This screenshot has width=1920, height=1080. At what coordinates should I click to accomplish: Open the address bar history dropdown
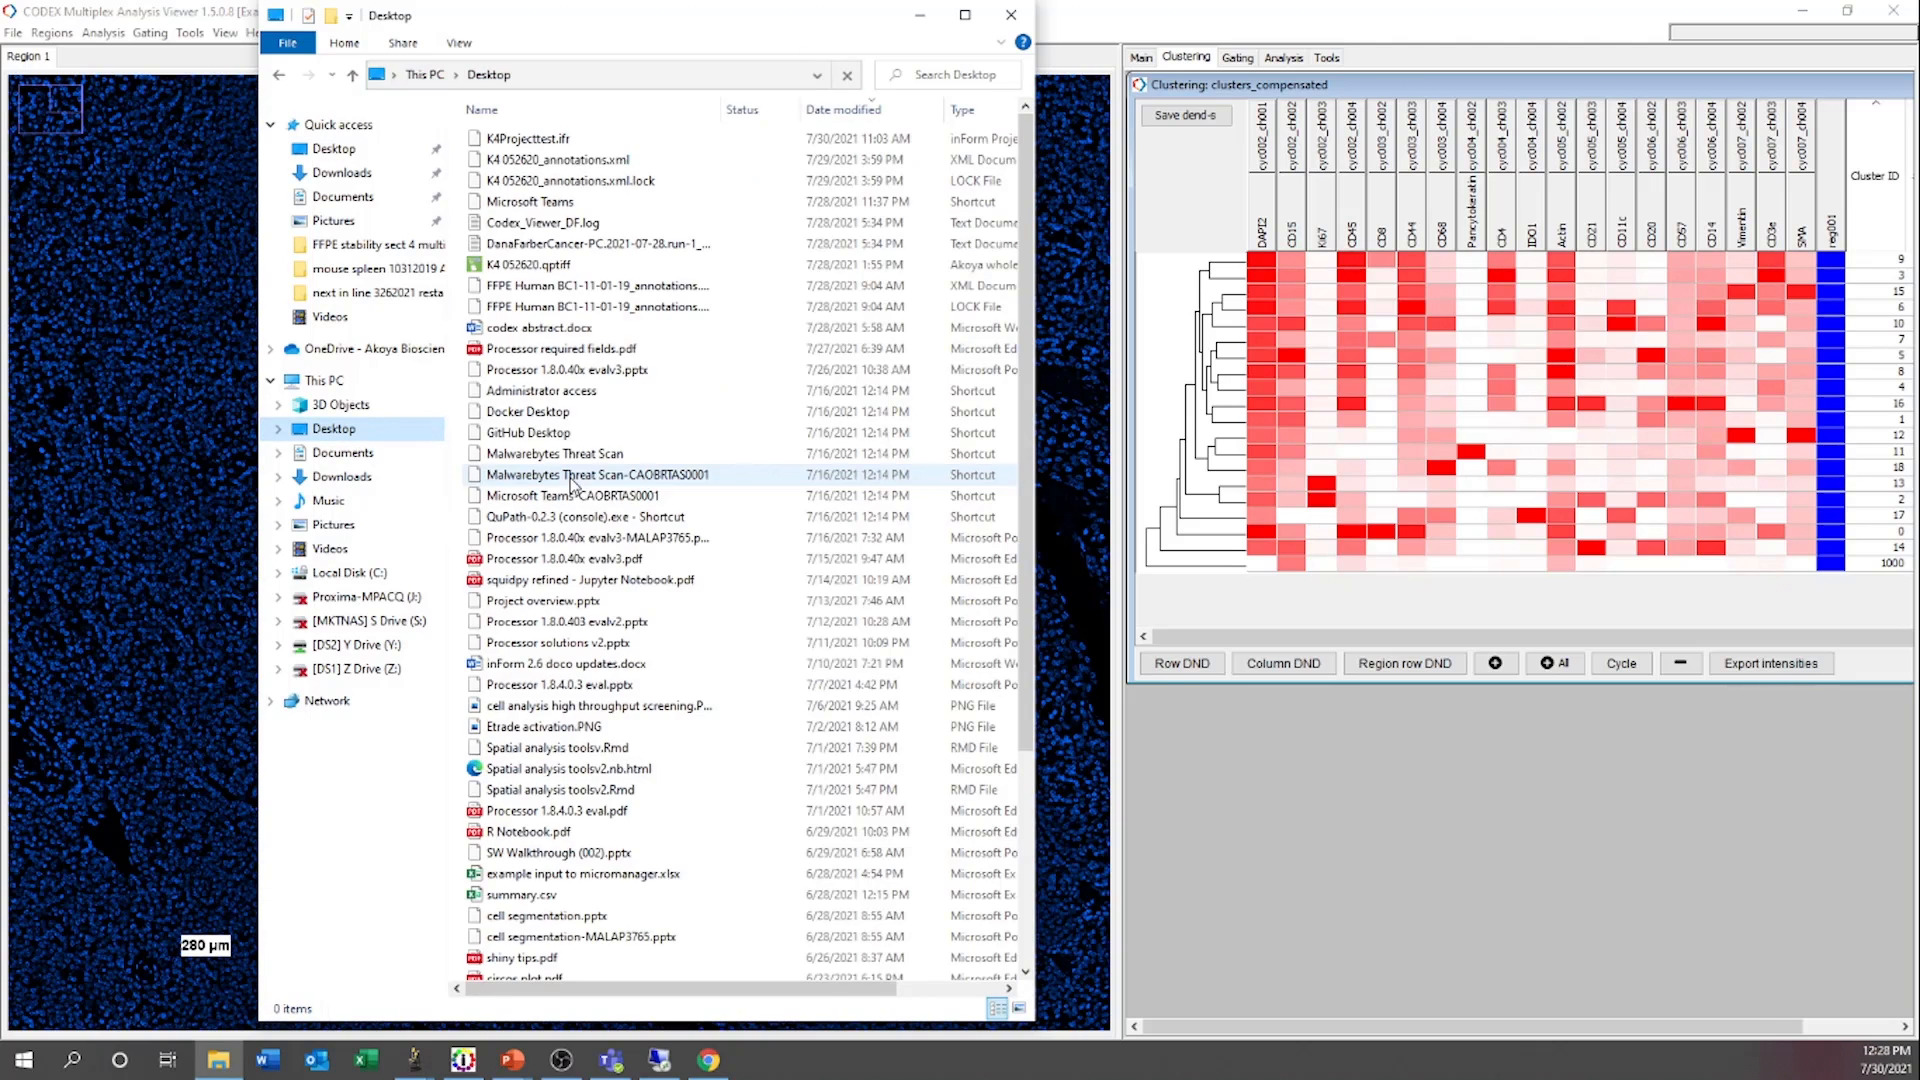pyautogui.click(x=817, y=75)
